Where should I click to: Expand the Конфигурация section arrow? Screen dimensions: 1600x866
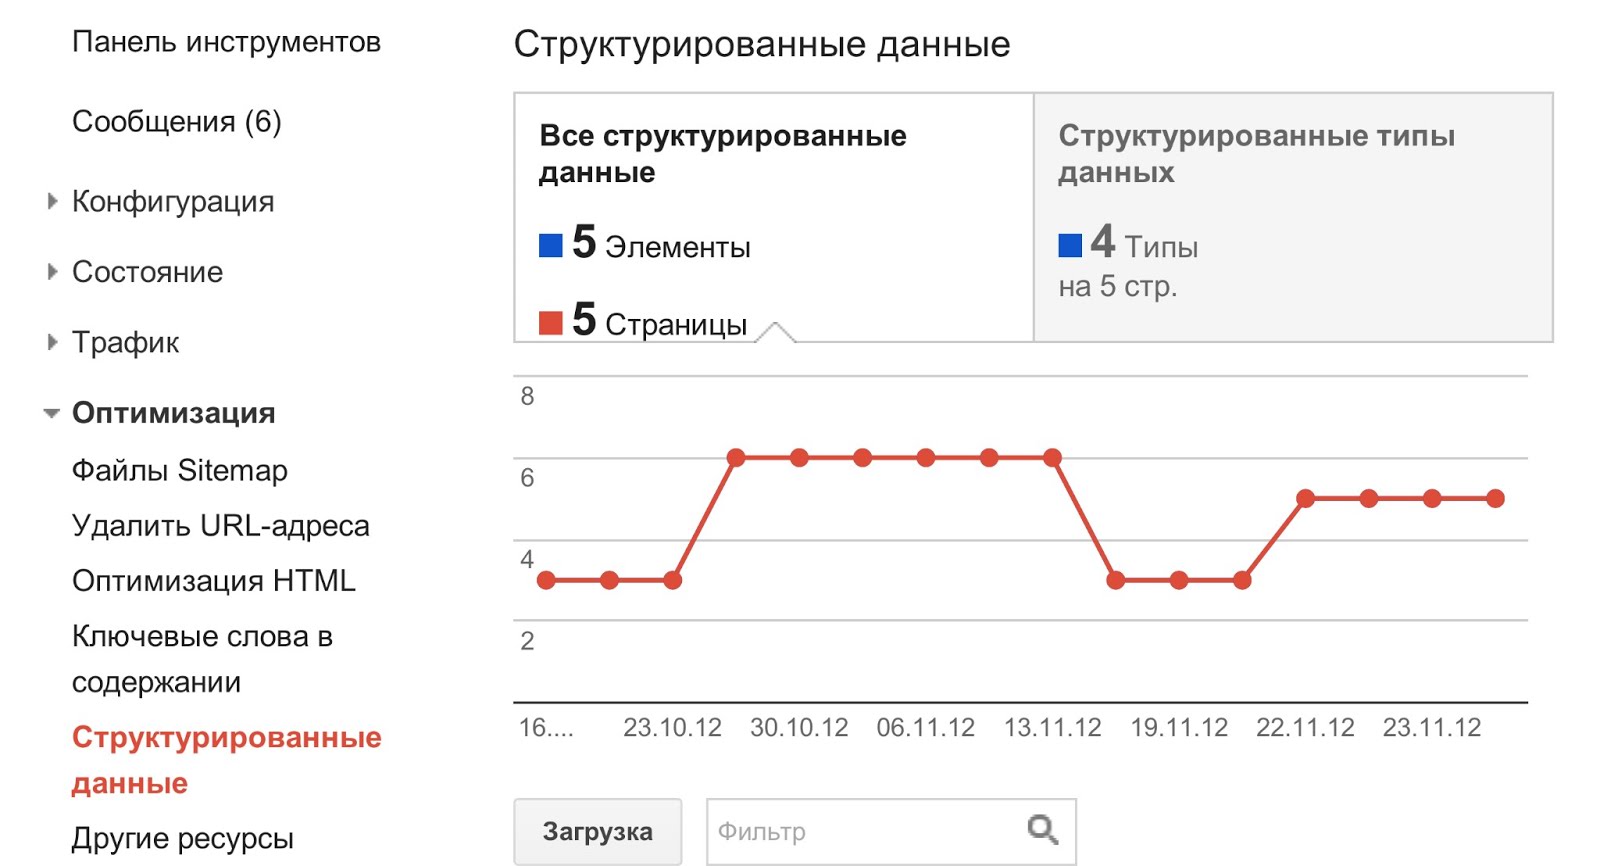coord(52,201)
